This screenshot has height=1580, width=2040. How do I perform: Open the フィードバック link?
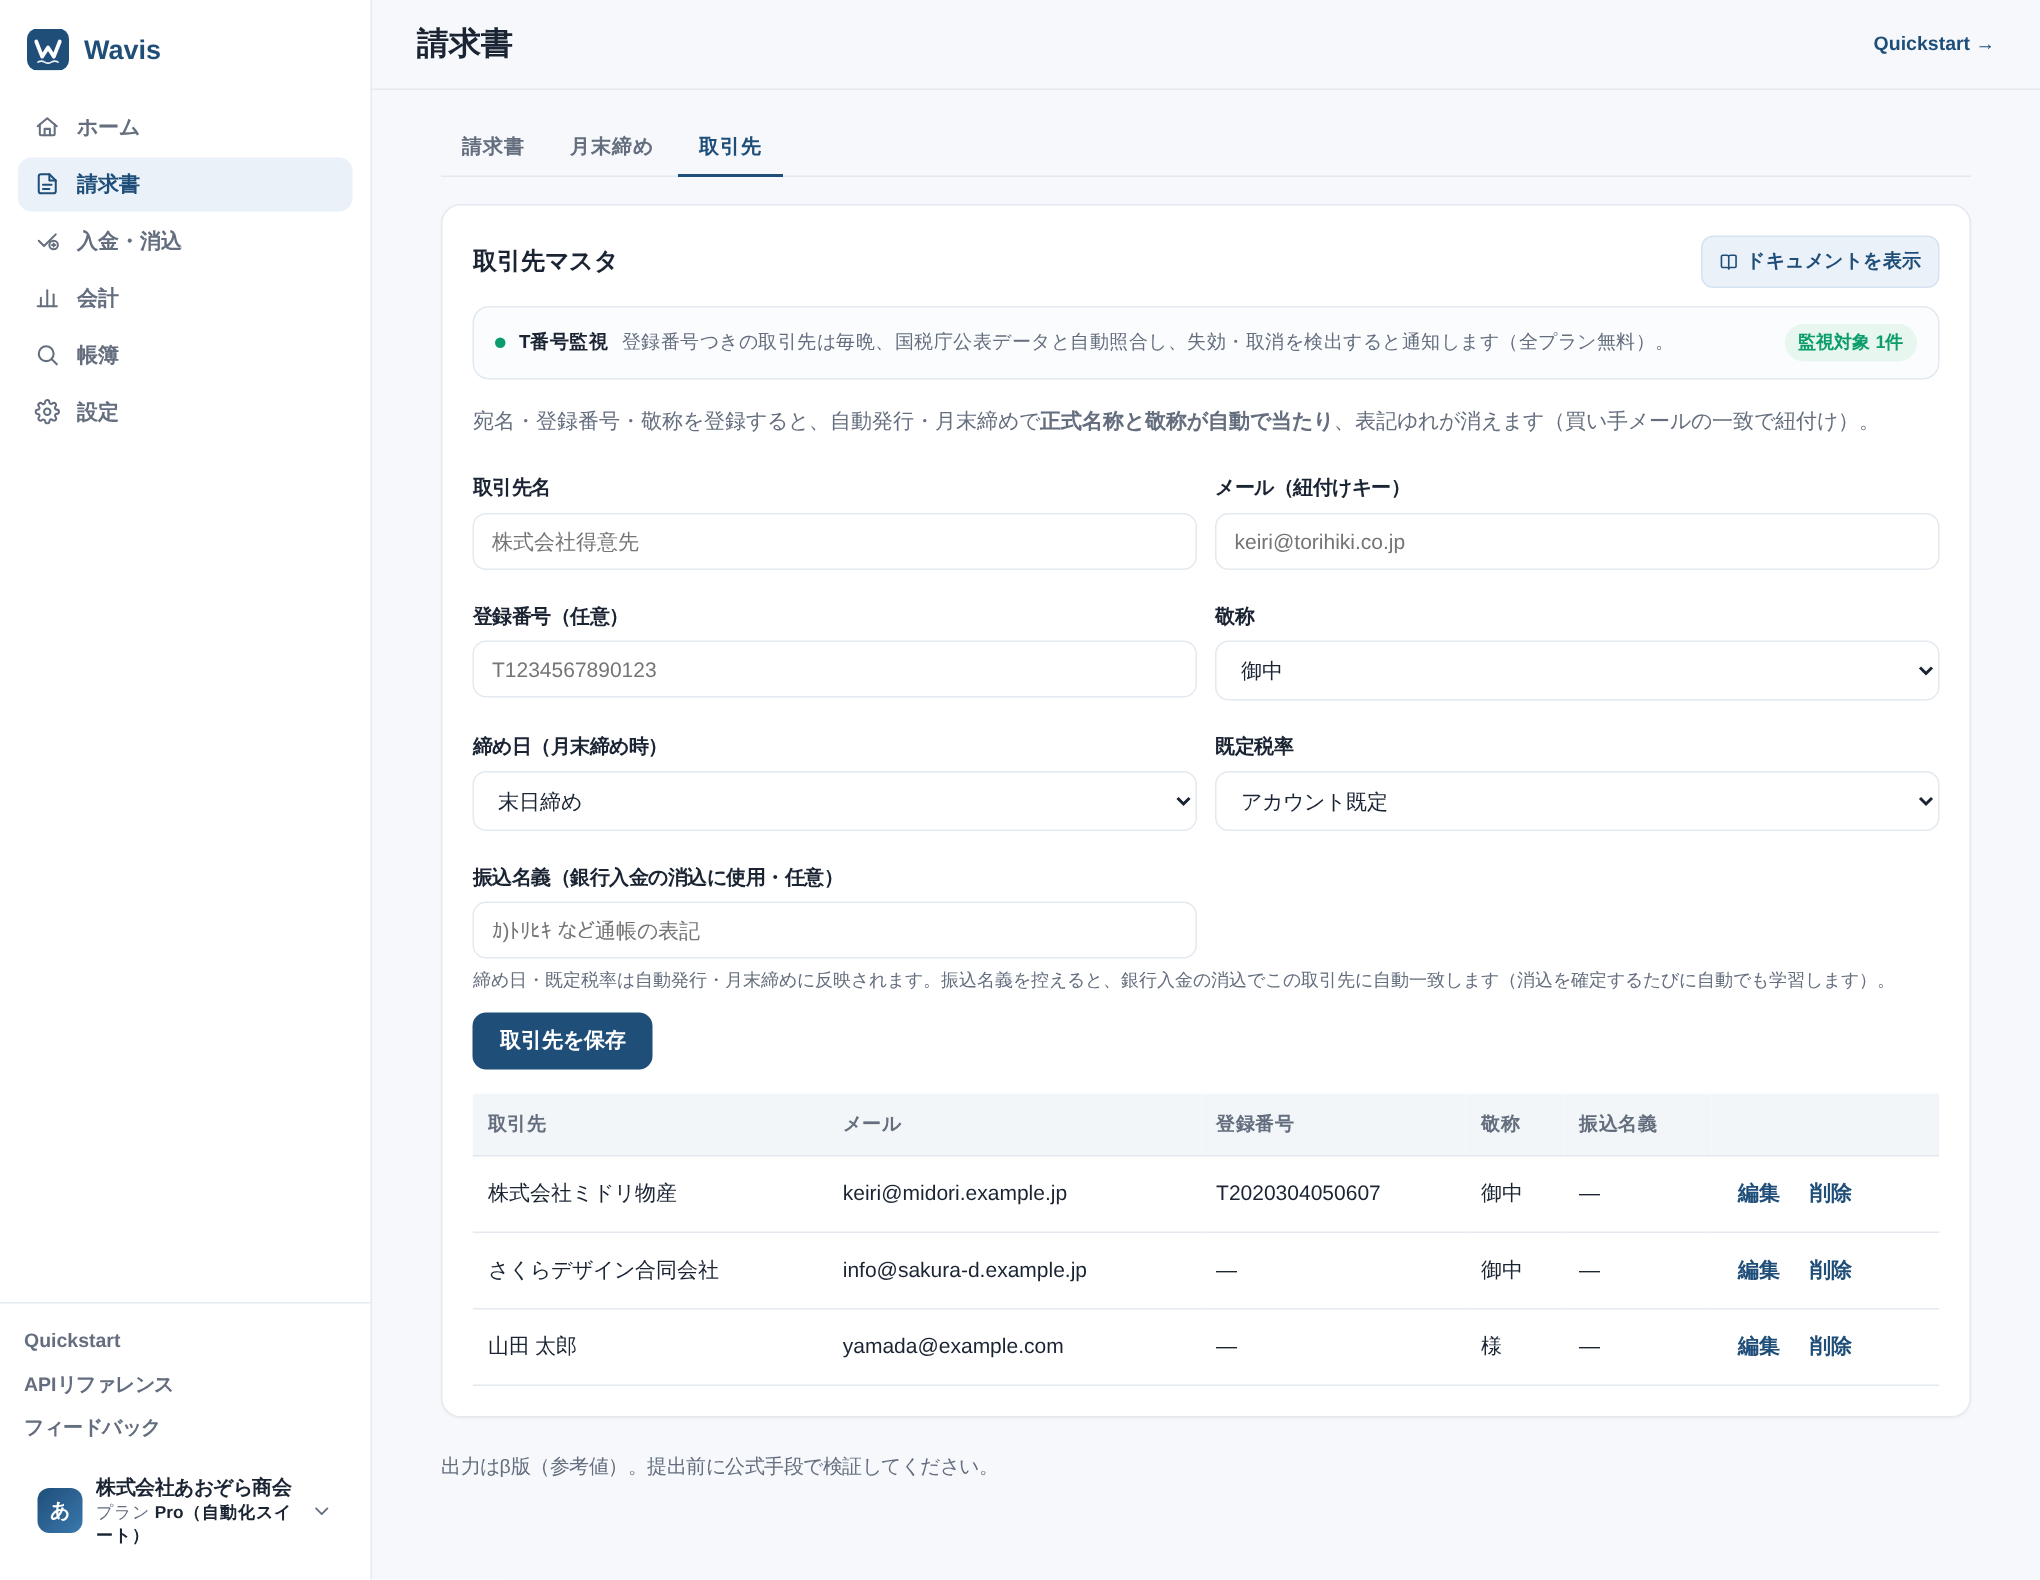tap(91, 1428)
